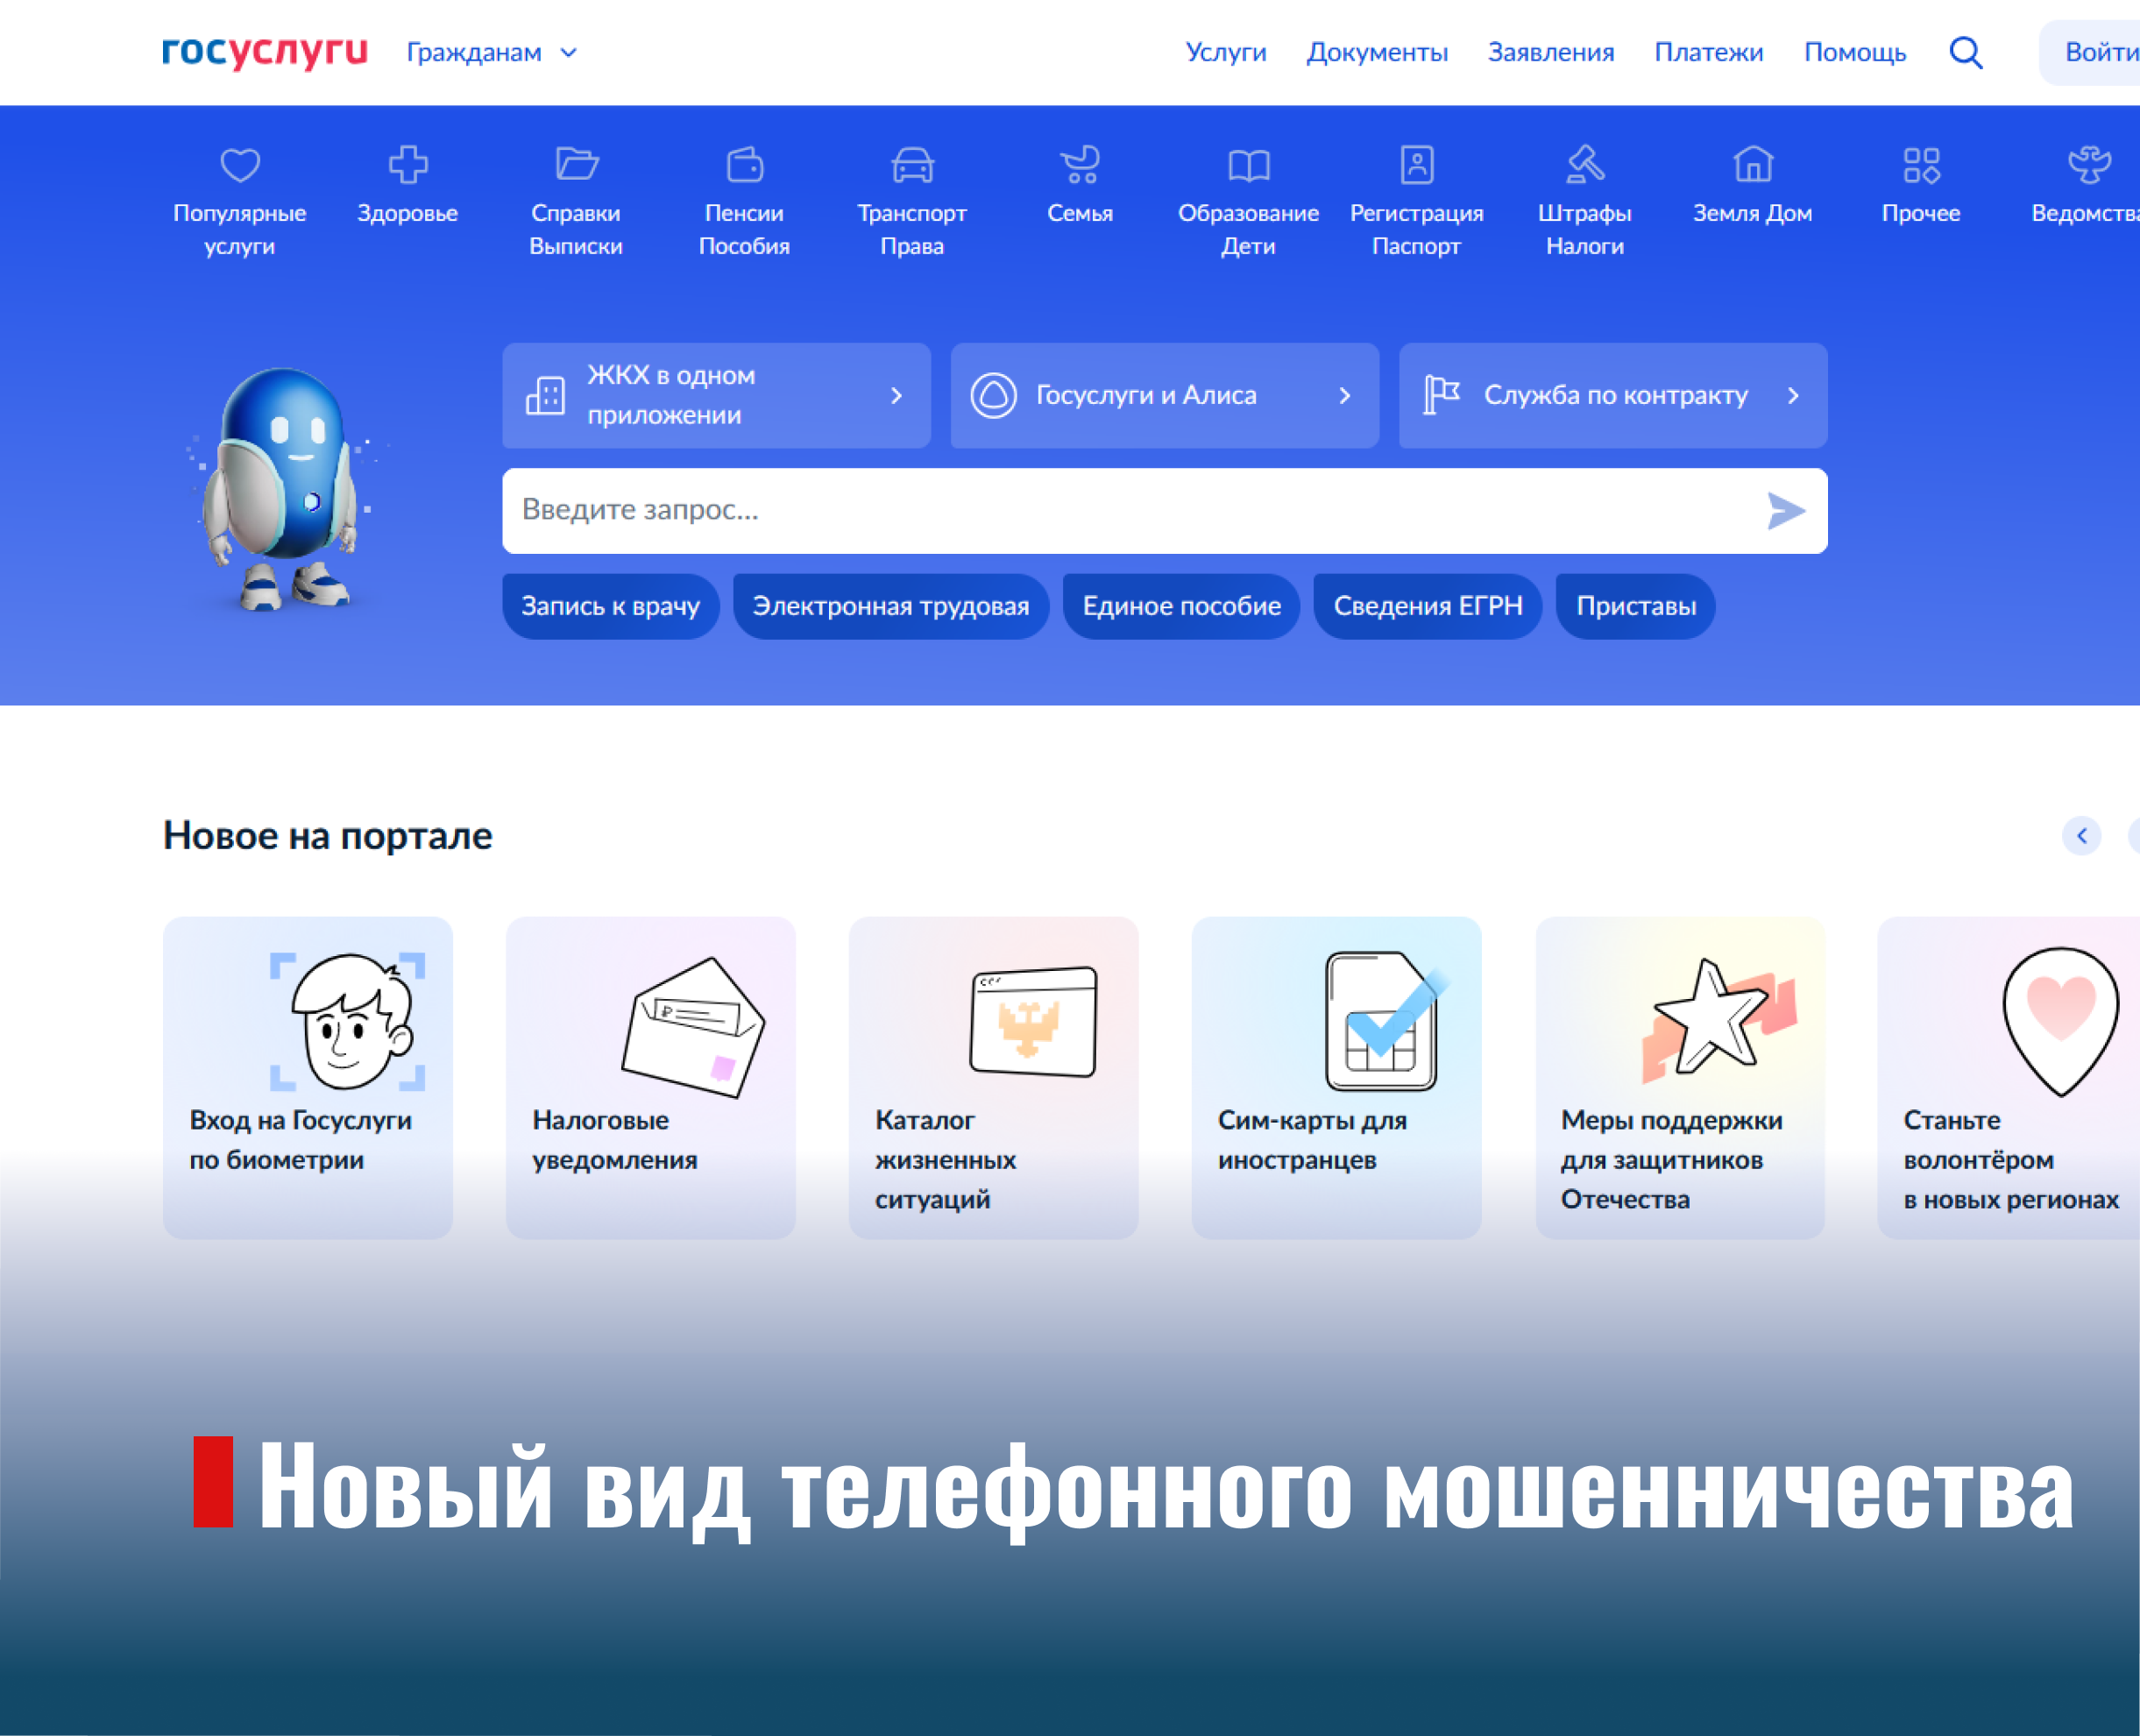Screen dimensions: 2140x1736
Task: Click the Штрафы Налоги gavel icon
Action: click(x=1585, y=165)
